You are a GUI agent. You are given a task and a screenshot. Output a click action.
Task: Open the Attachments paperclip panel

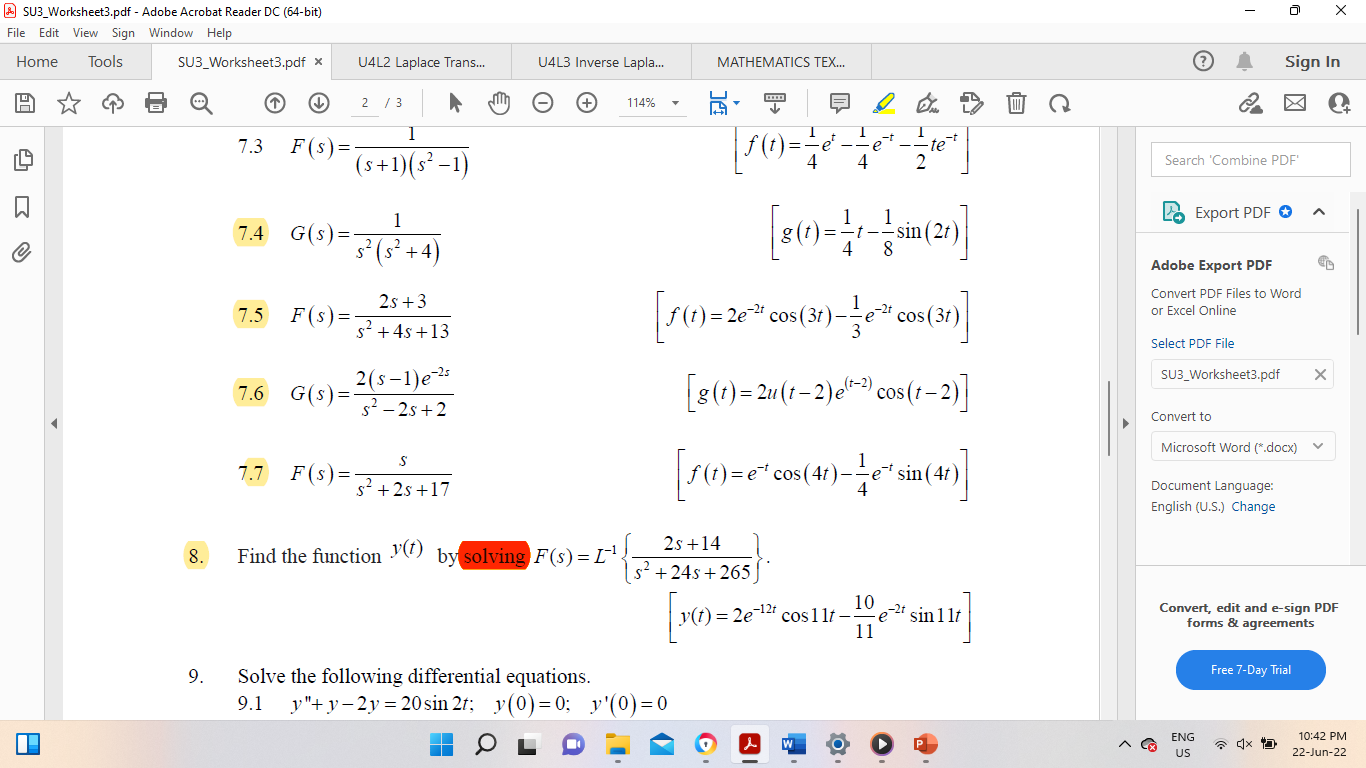coord(22,252)
